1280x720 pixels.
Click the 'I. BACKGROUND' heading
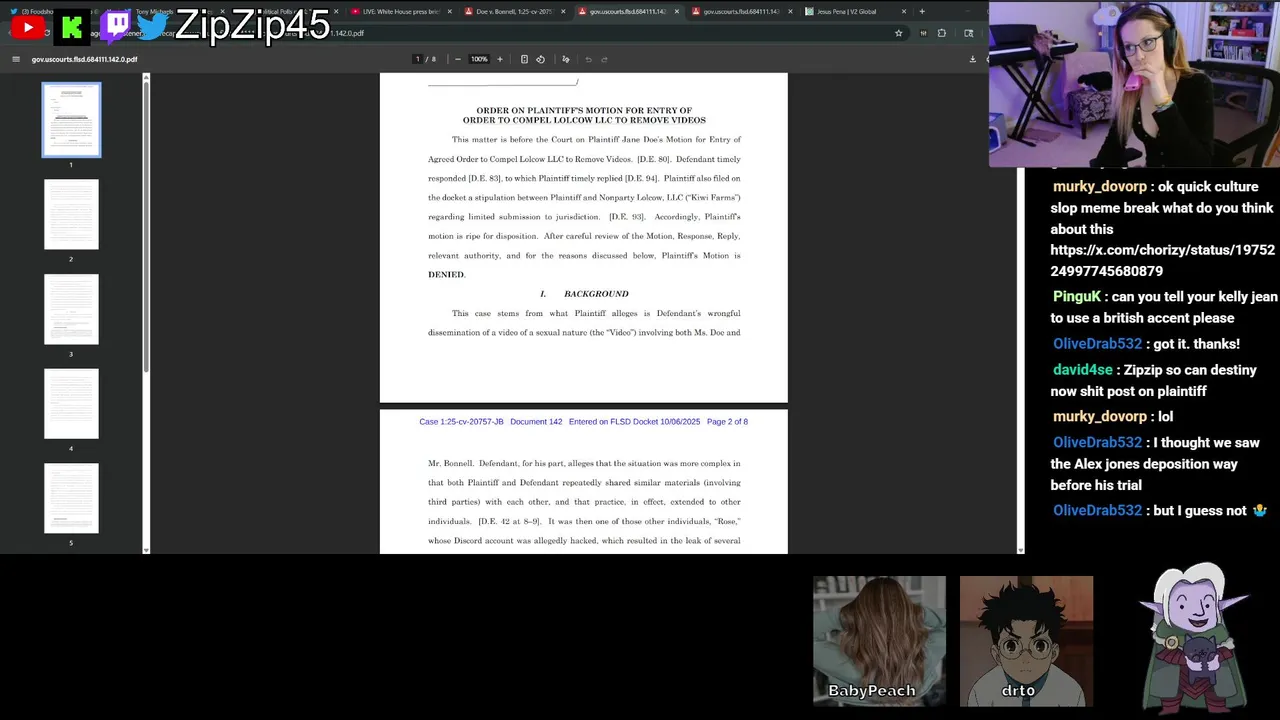(584, 294)
